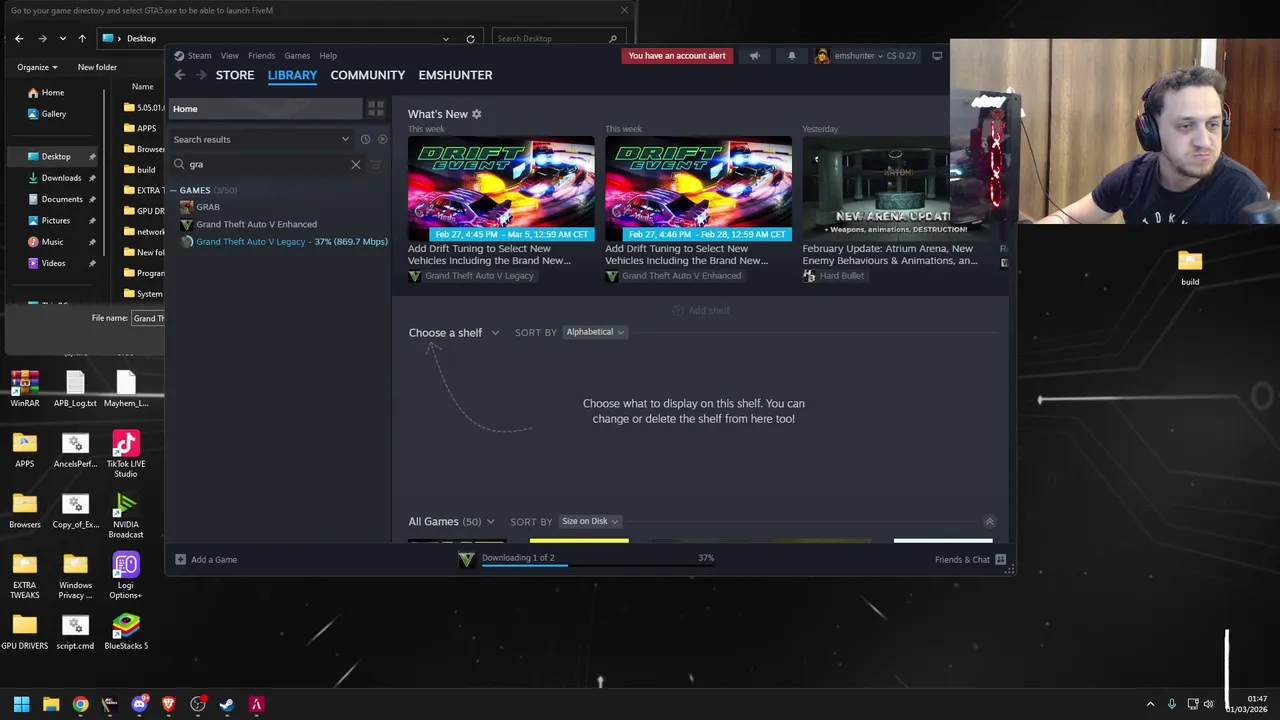1280x720 pixels.
Task: Open the Organize menu in file dialog
Action: coord(37,67)
